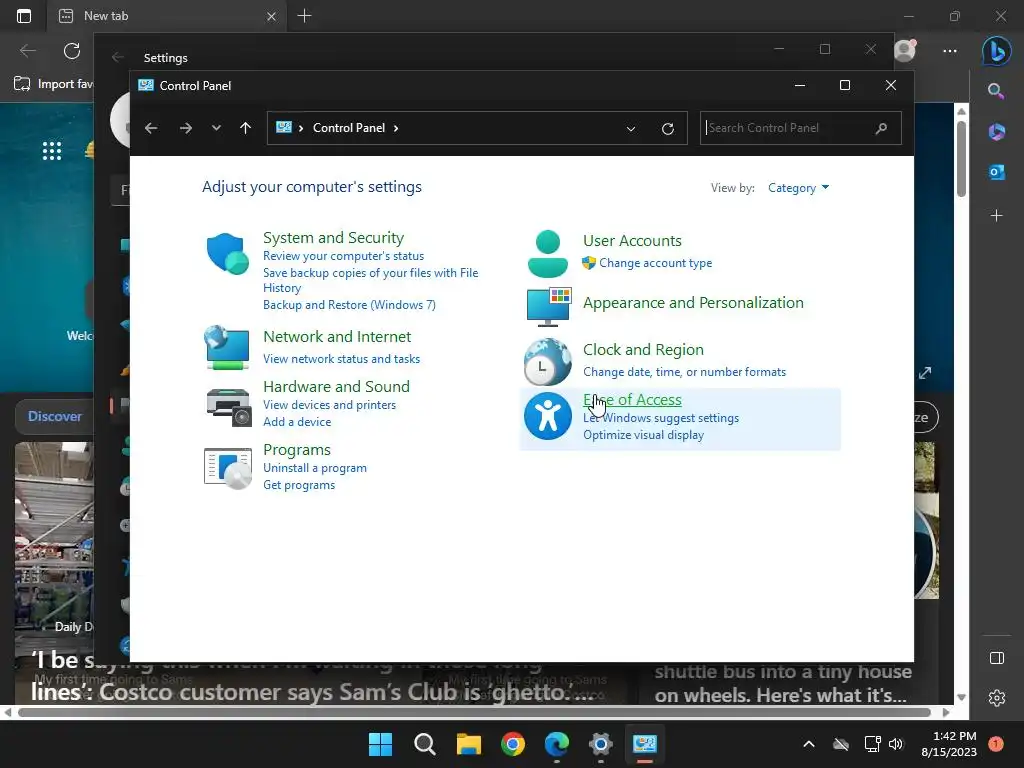This screenshot has width=1024, height=768.
Task: Open volume control in system tray
Action: click(x=896, y=744)
